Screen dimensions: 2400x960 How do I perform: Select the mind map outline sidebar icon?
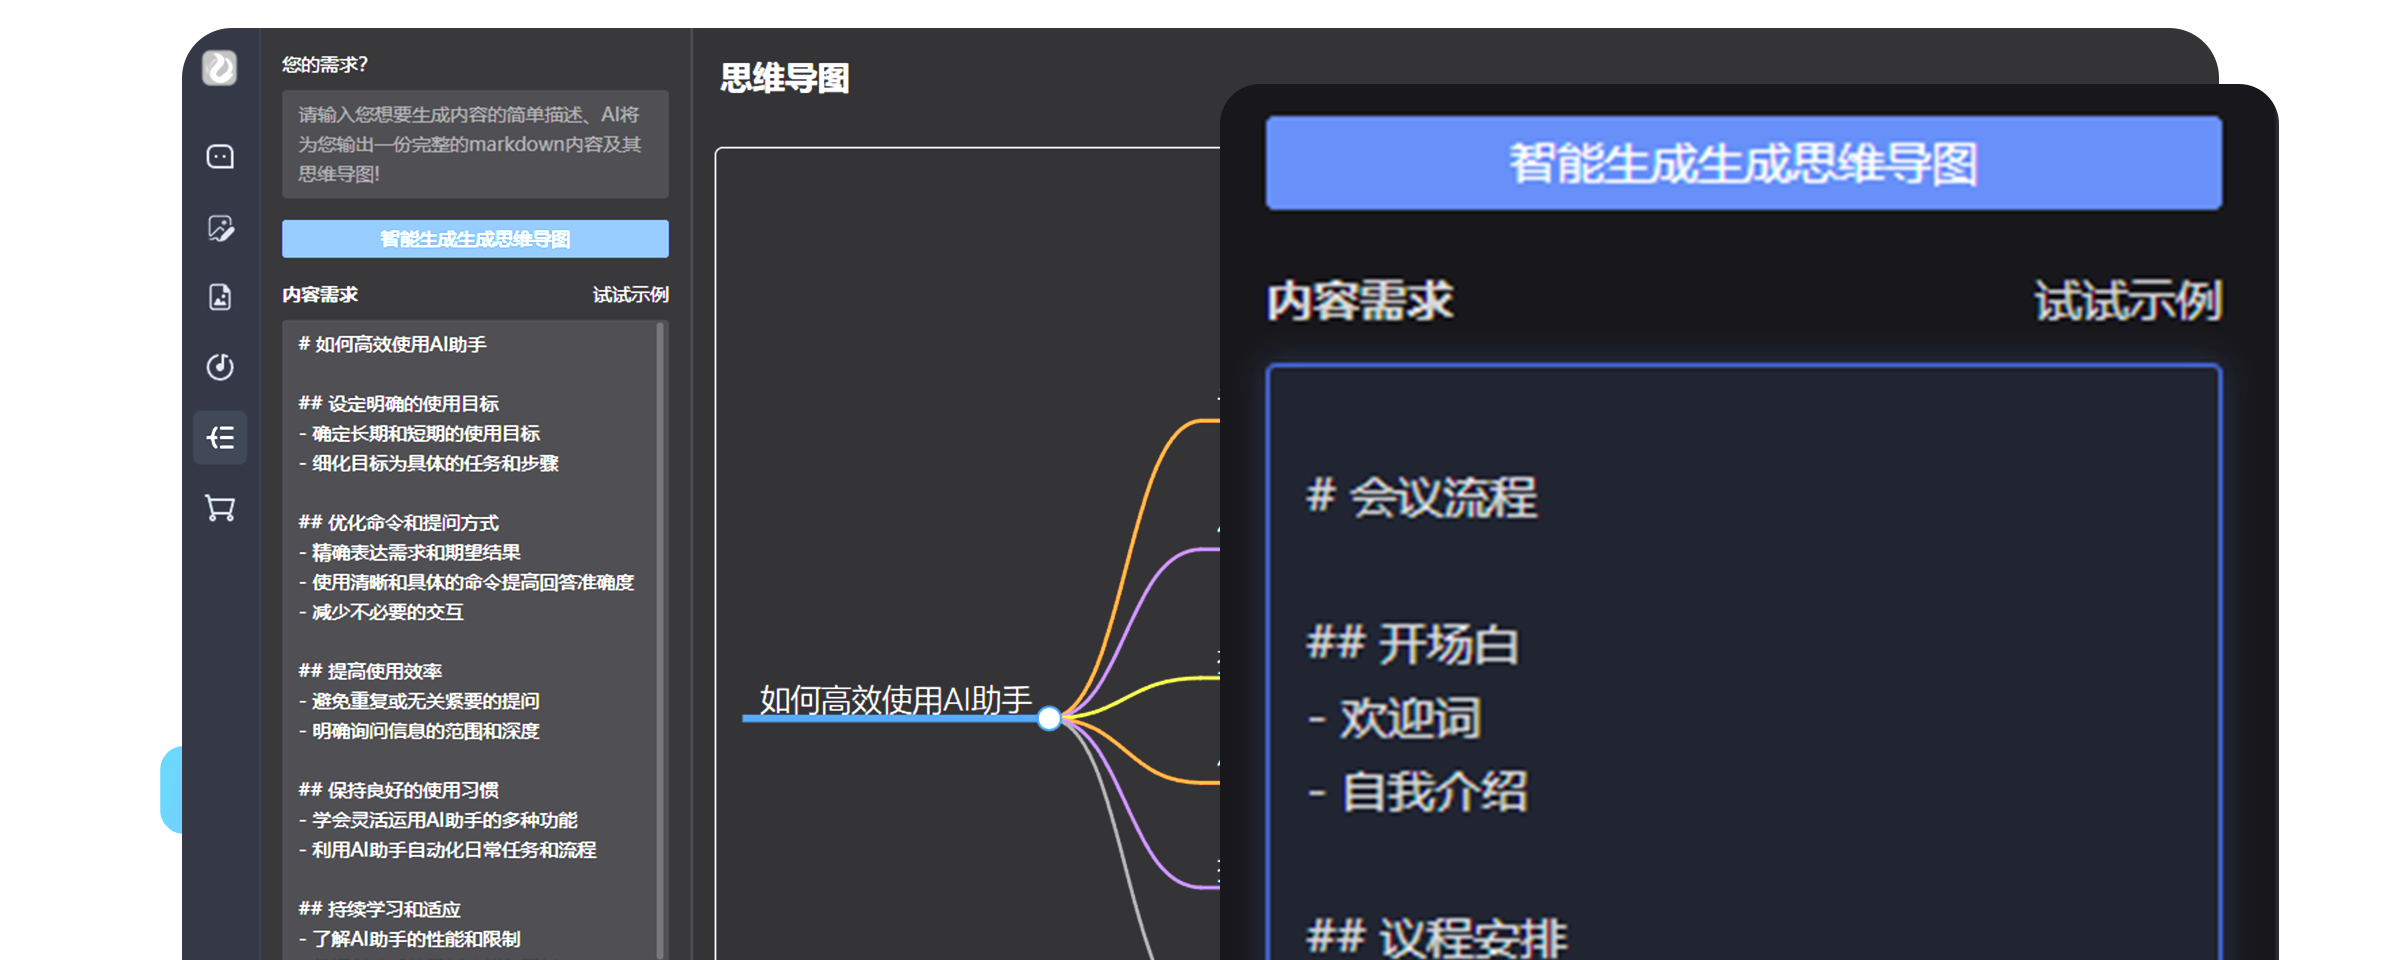click(220, 438)
